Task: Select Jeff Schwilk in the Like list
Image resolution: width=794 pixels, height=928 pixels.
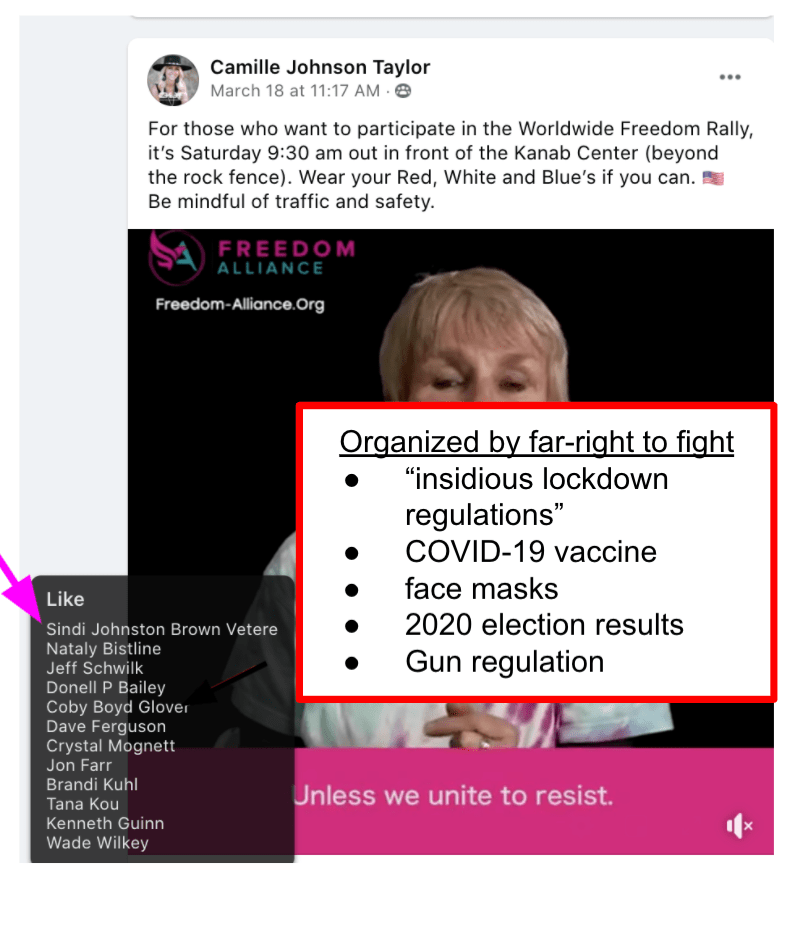Action: [x=95, y=668]
